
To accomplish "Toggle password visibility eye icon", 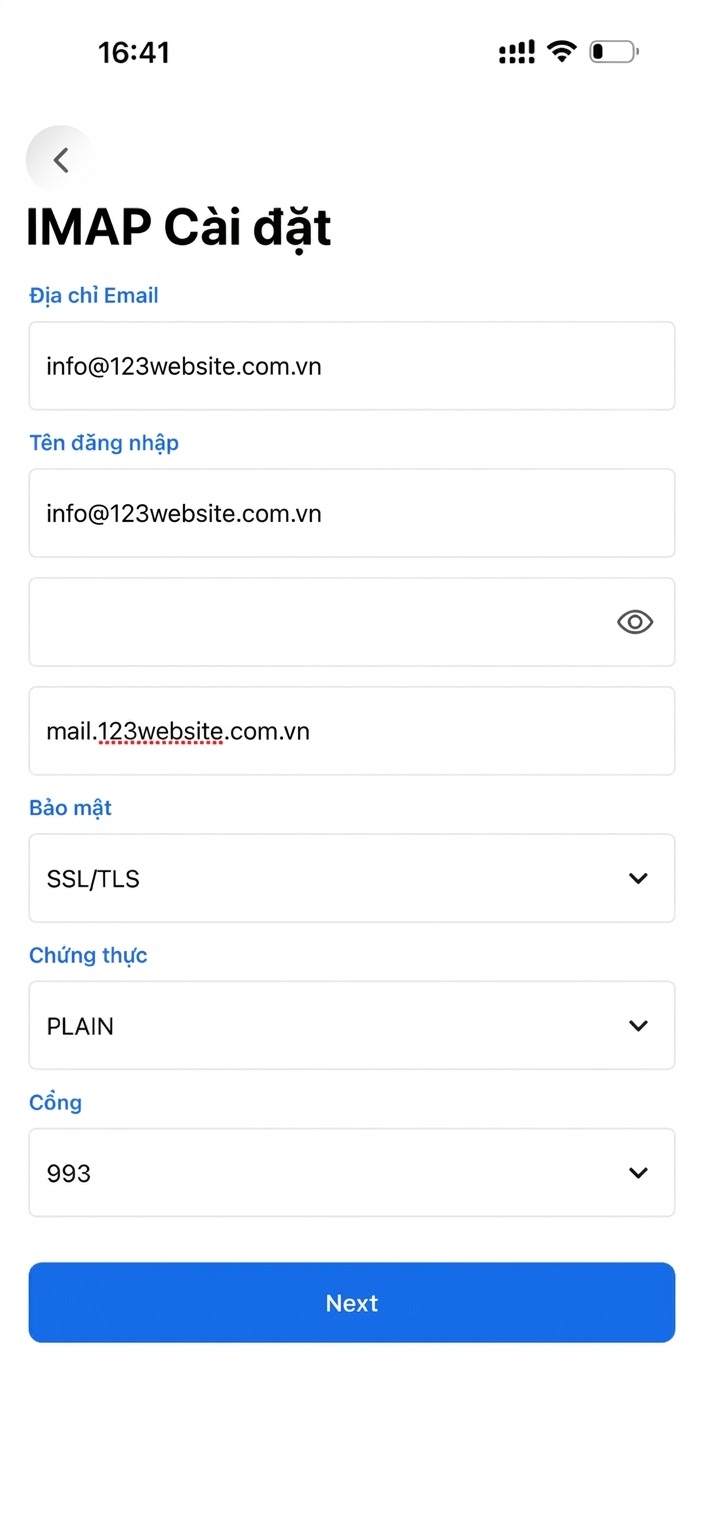I will point(634,622).
